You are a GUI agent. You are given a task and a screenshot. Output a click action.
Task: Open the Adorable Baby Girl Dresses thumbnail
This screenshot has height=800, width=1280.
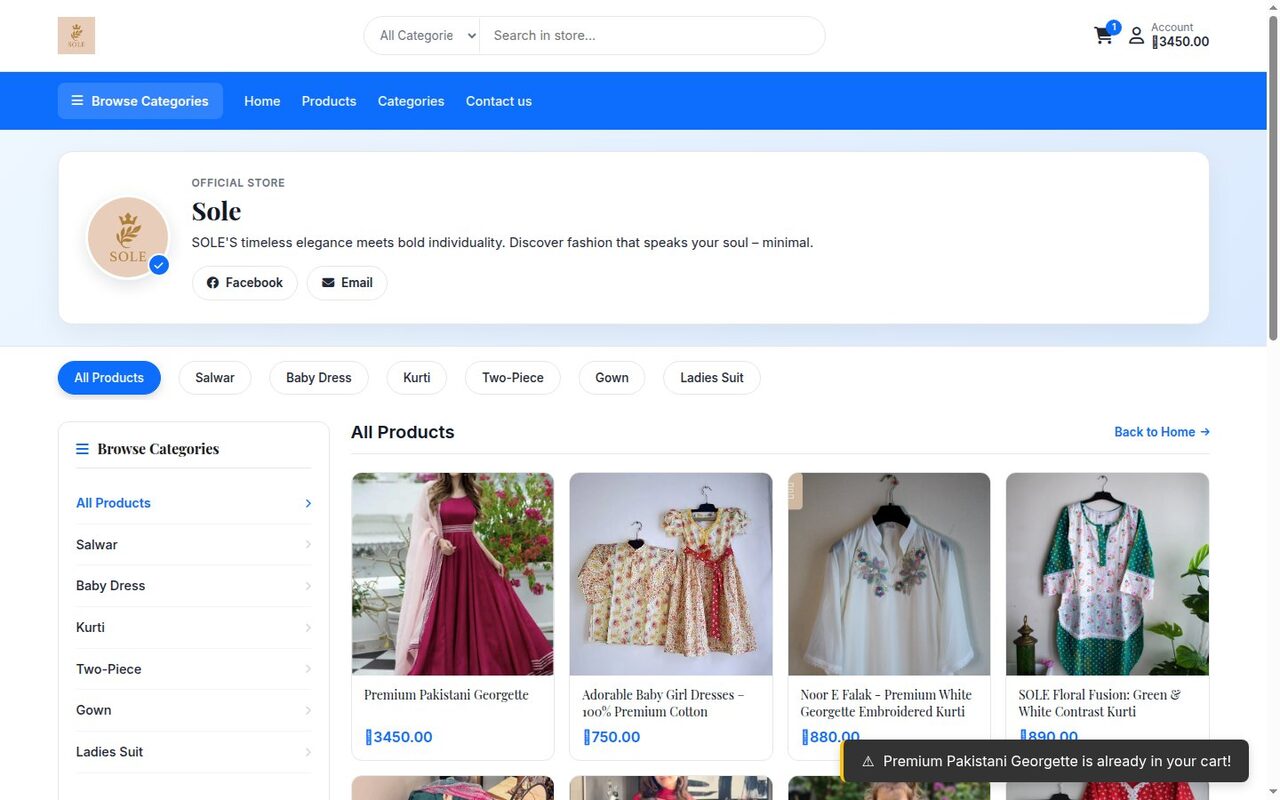click(671, 574)
